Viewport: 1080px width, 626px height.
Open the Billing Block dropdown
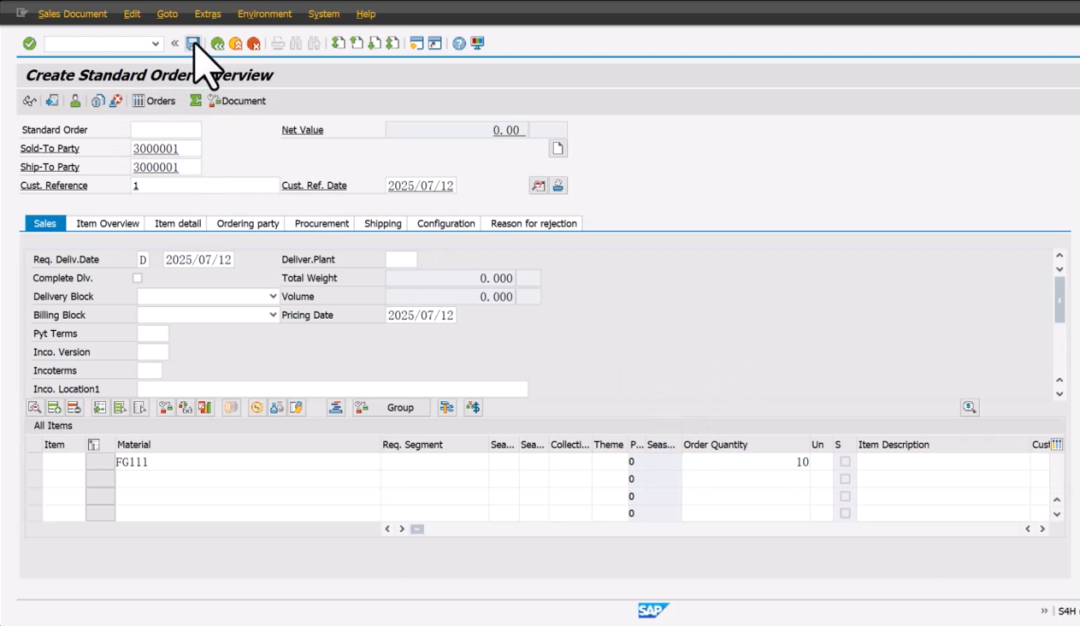(273, 315)
